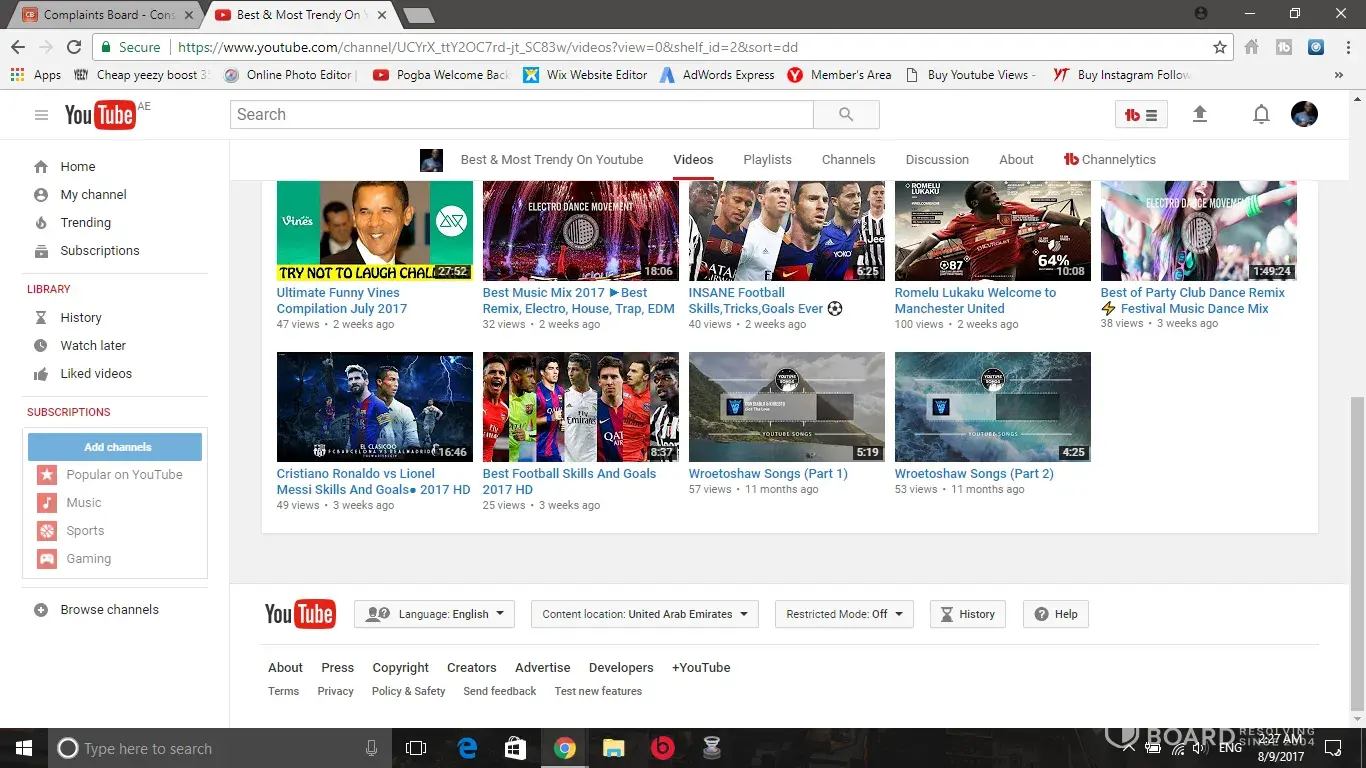Click the TubeBuddy menu icon in header
1366x768 pixels.
tap(1141, 115)
